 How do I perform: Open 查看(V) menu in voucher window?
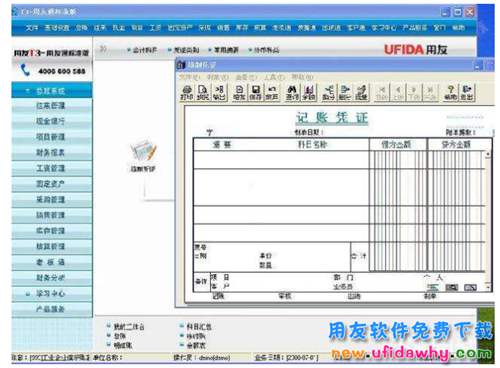pyautogui.click(x=246, y=77)
